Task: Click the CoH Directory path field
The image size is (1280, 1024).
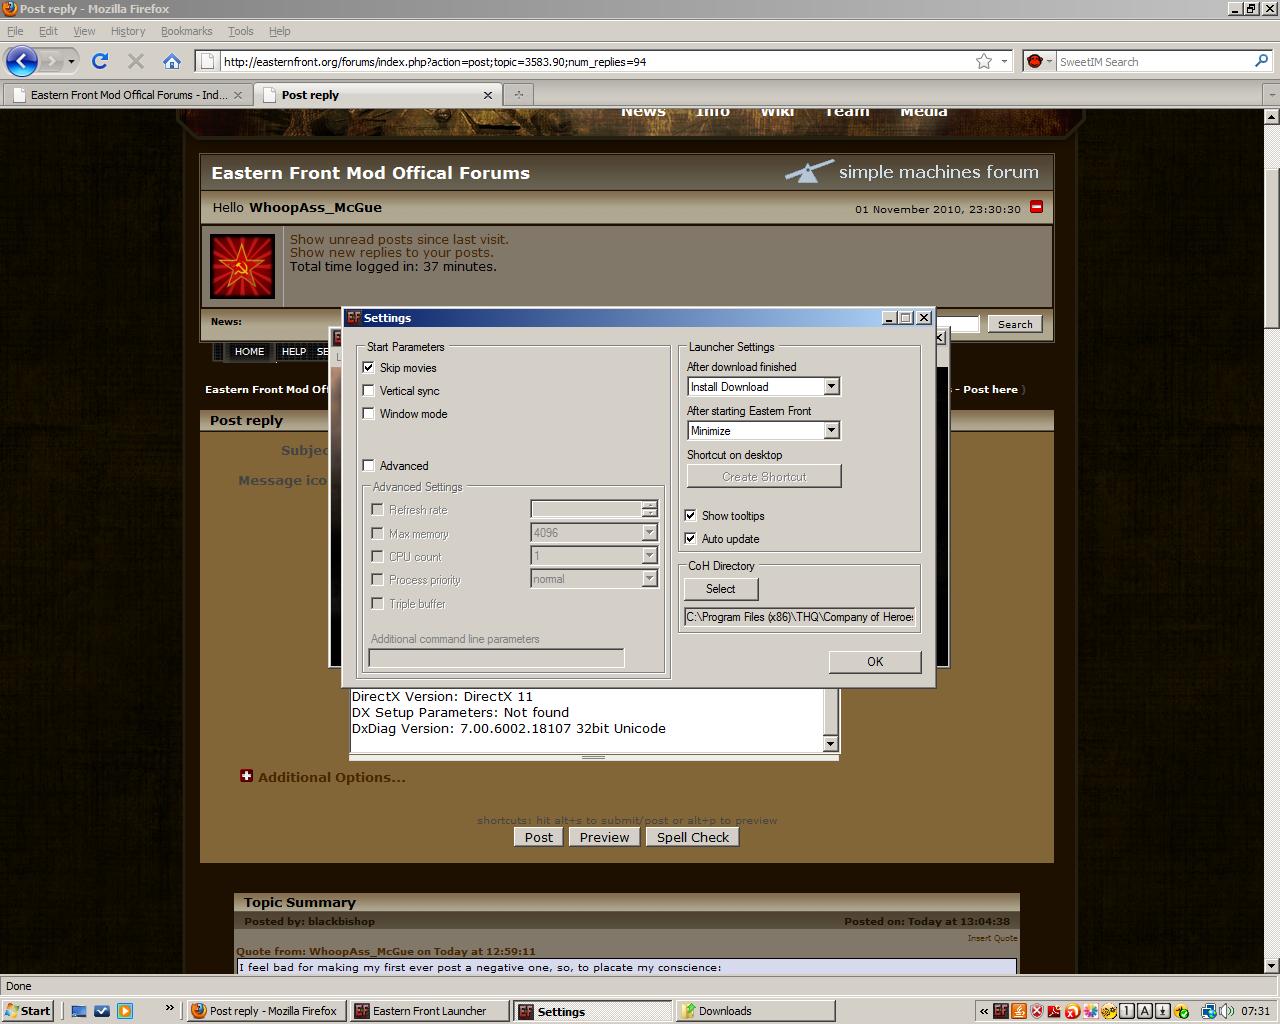Action: [x=799, y=617]
